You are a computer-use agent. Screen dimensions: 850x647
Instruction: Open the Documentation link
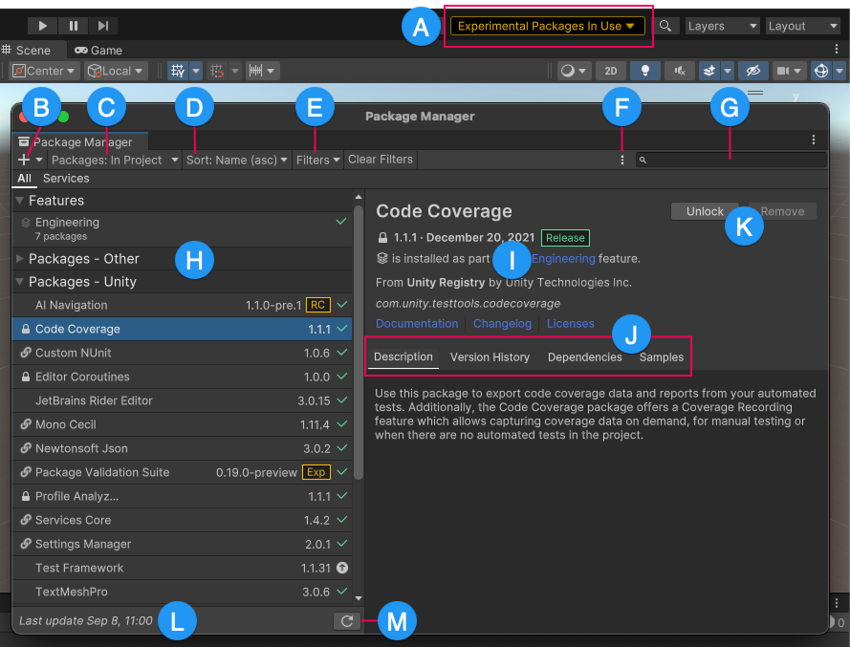click(417, 323)
